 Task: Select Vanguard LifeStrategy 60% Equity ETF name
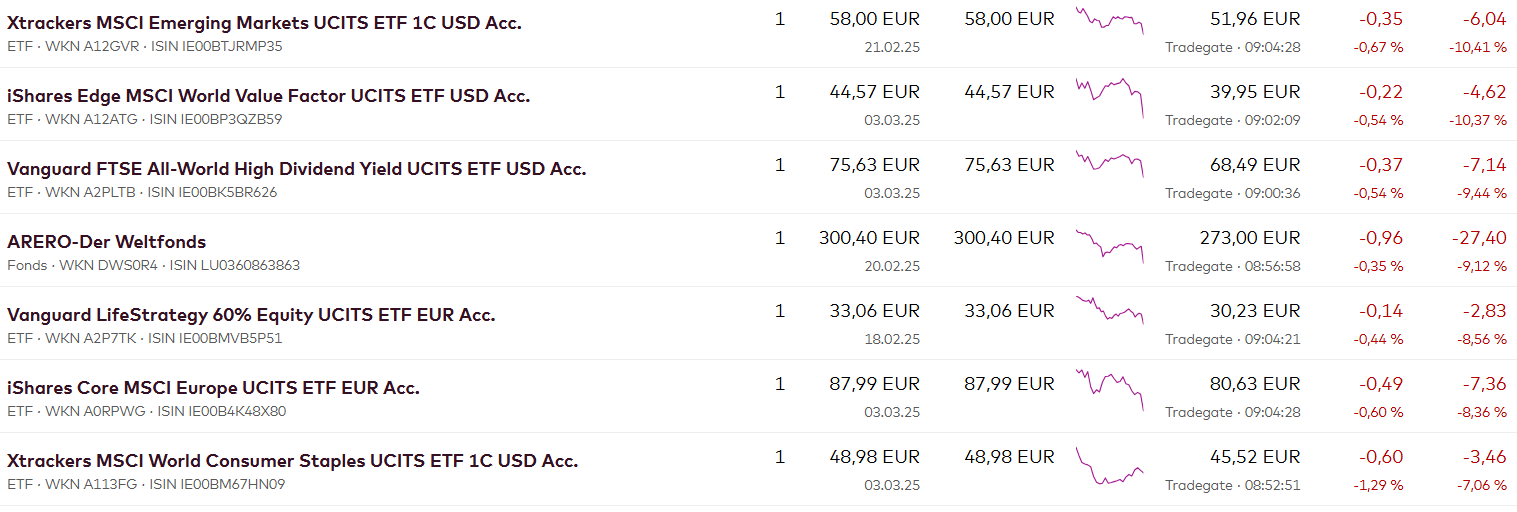click(251, 315)
